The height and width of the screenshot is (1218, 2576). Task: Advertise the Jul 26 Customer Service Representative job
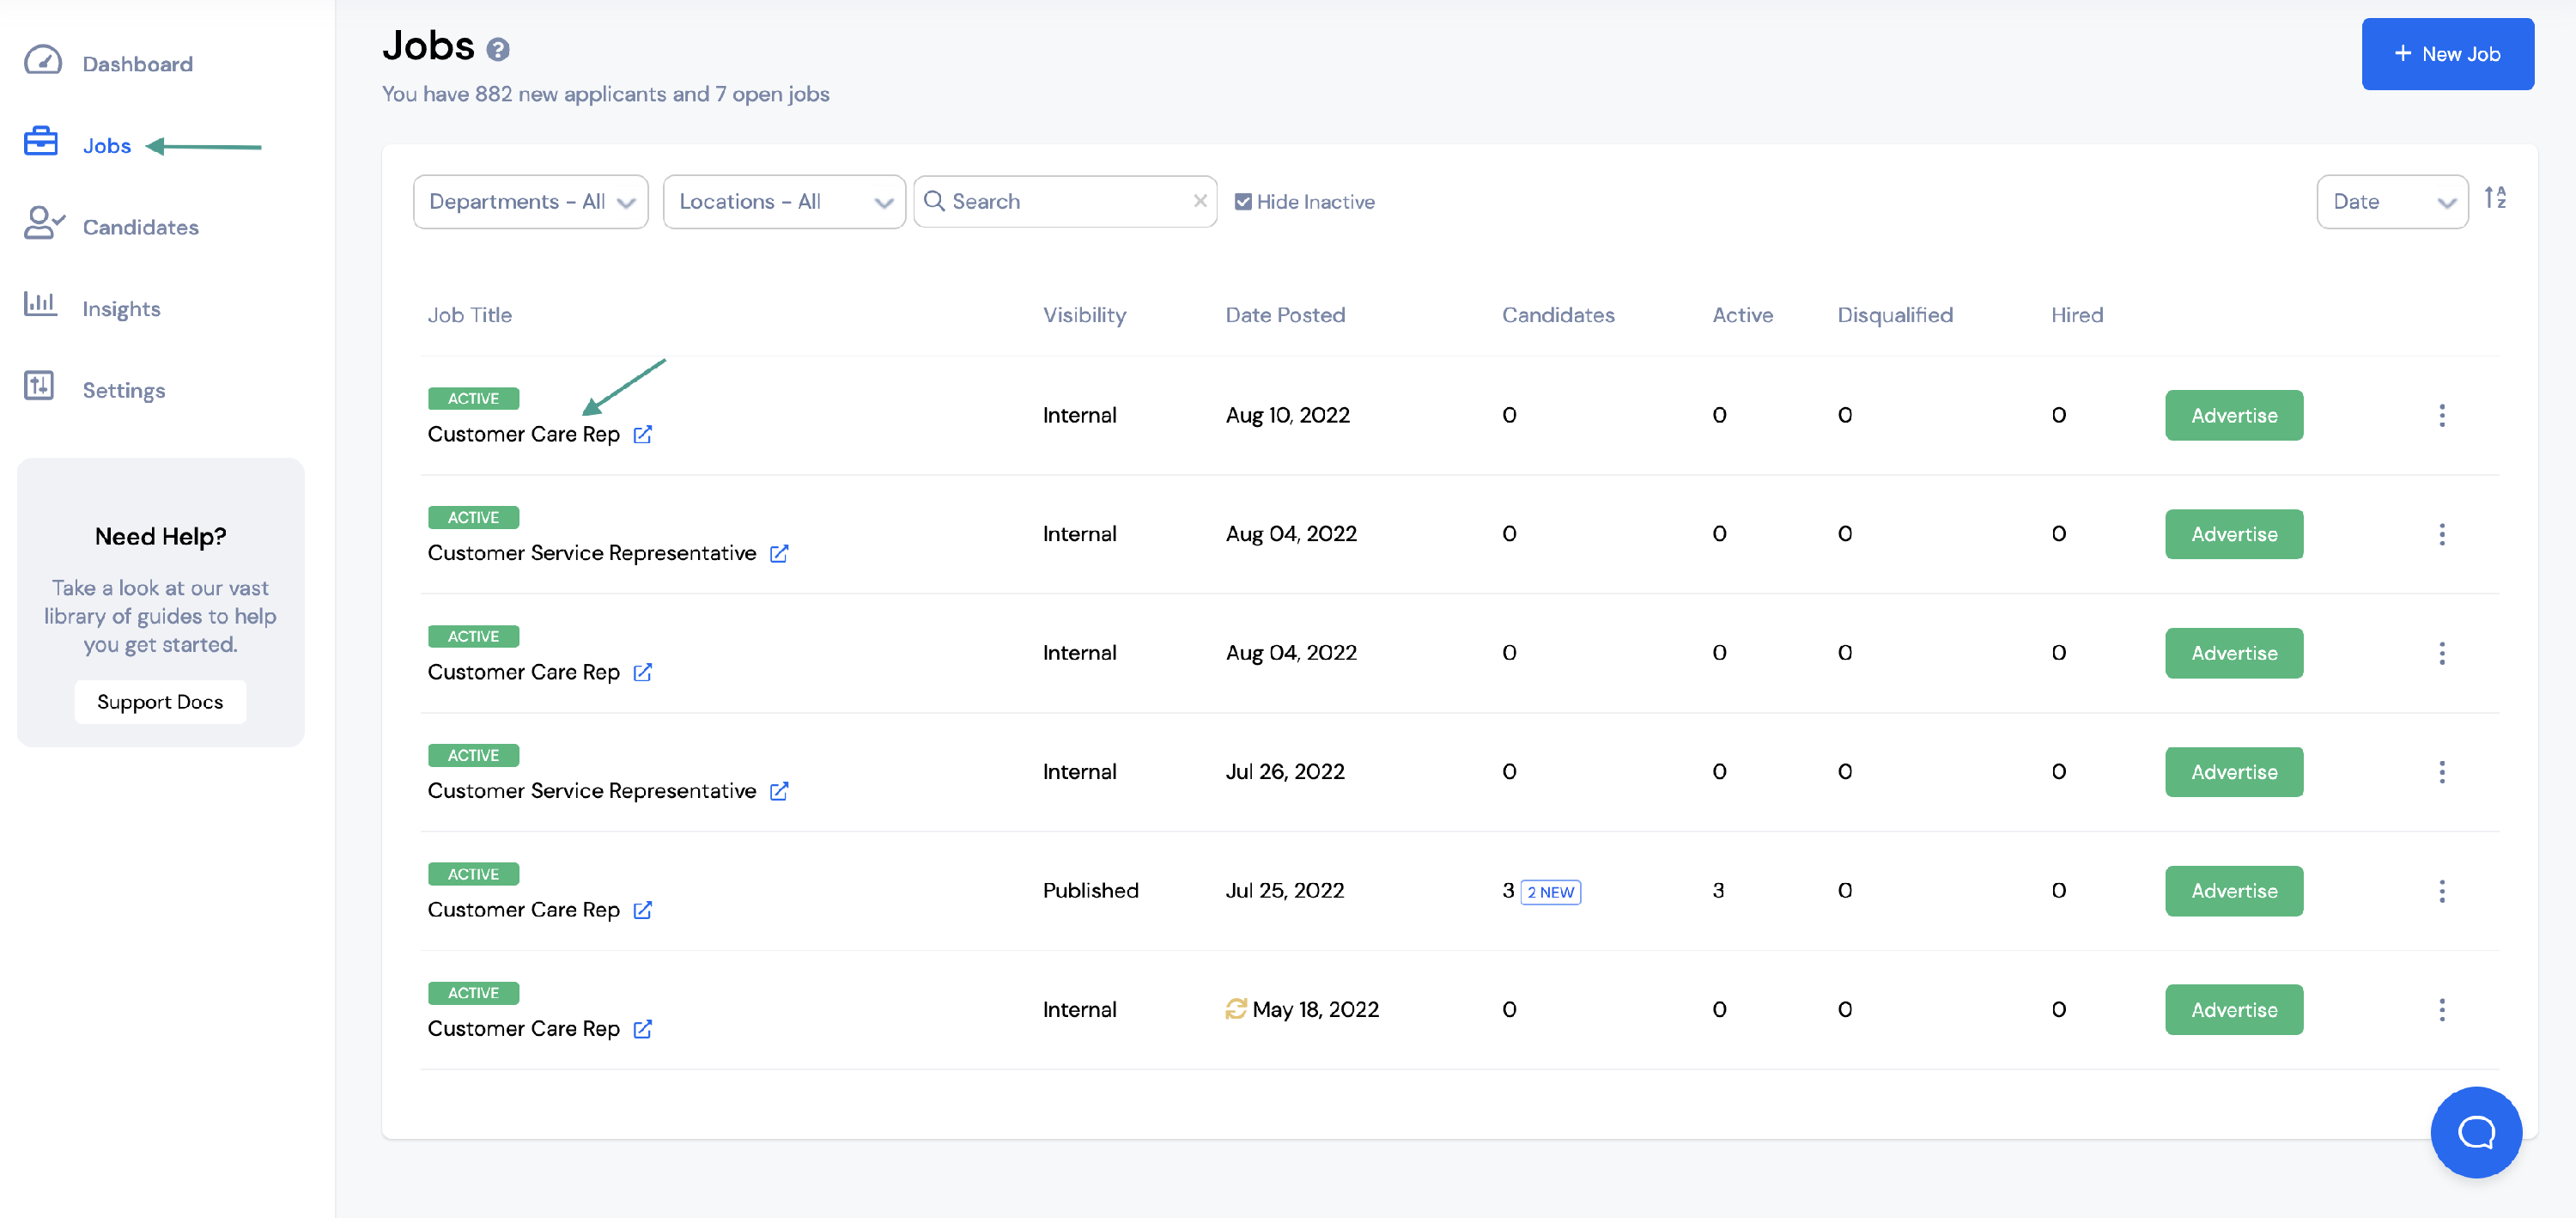click(x=2234, y=773)
